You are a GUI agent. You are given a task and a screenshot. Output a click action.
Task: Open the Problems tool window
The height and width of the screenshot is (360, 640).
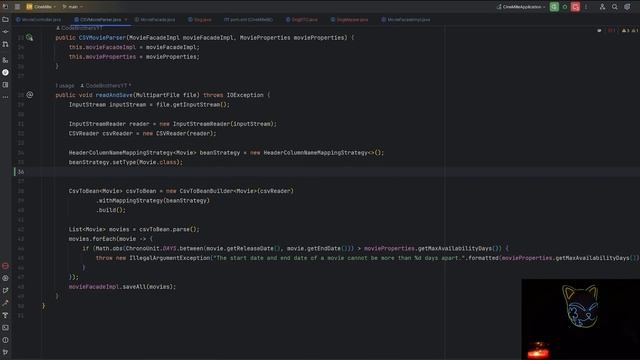5,340
